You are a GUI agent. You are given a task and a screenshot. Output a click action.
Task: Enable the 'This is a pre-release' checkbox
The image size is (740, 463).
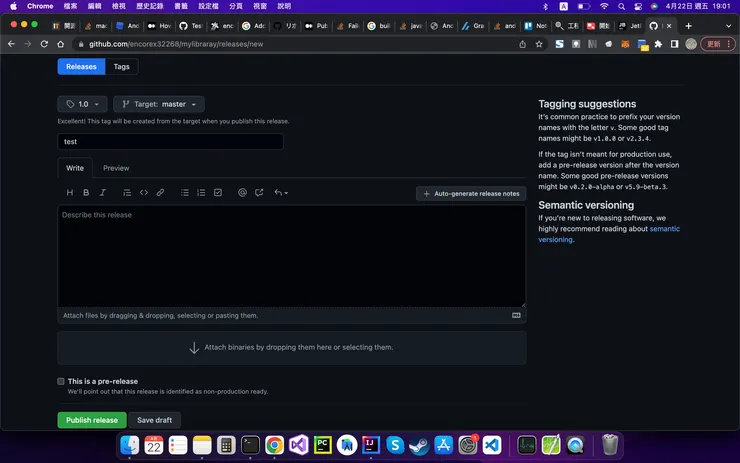[x=61, y=381]
